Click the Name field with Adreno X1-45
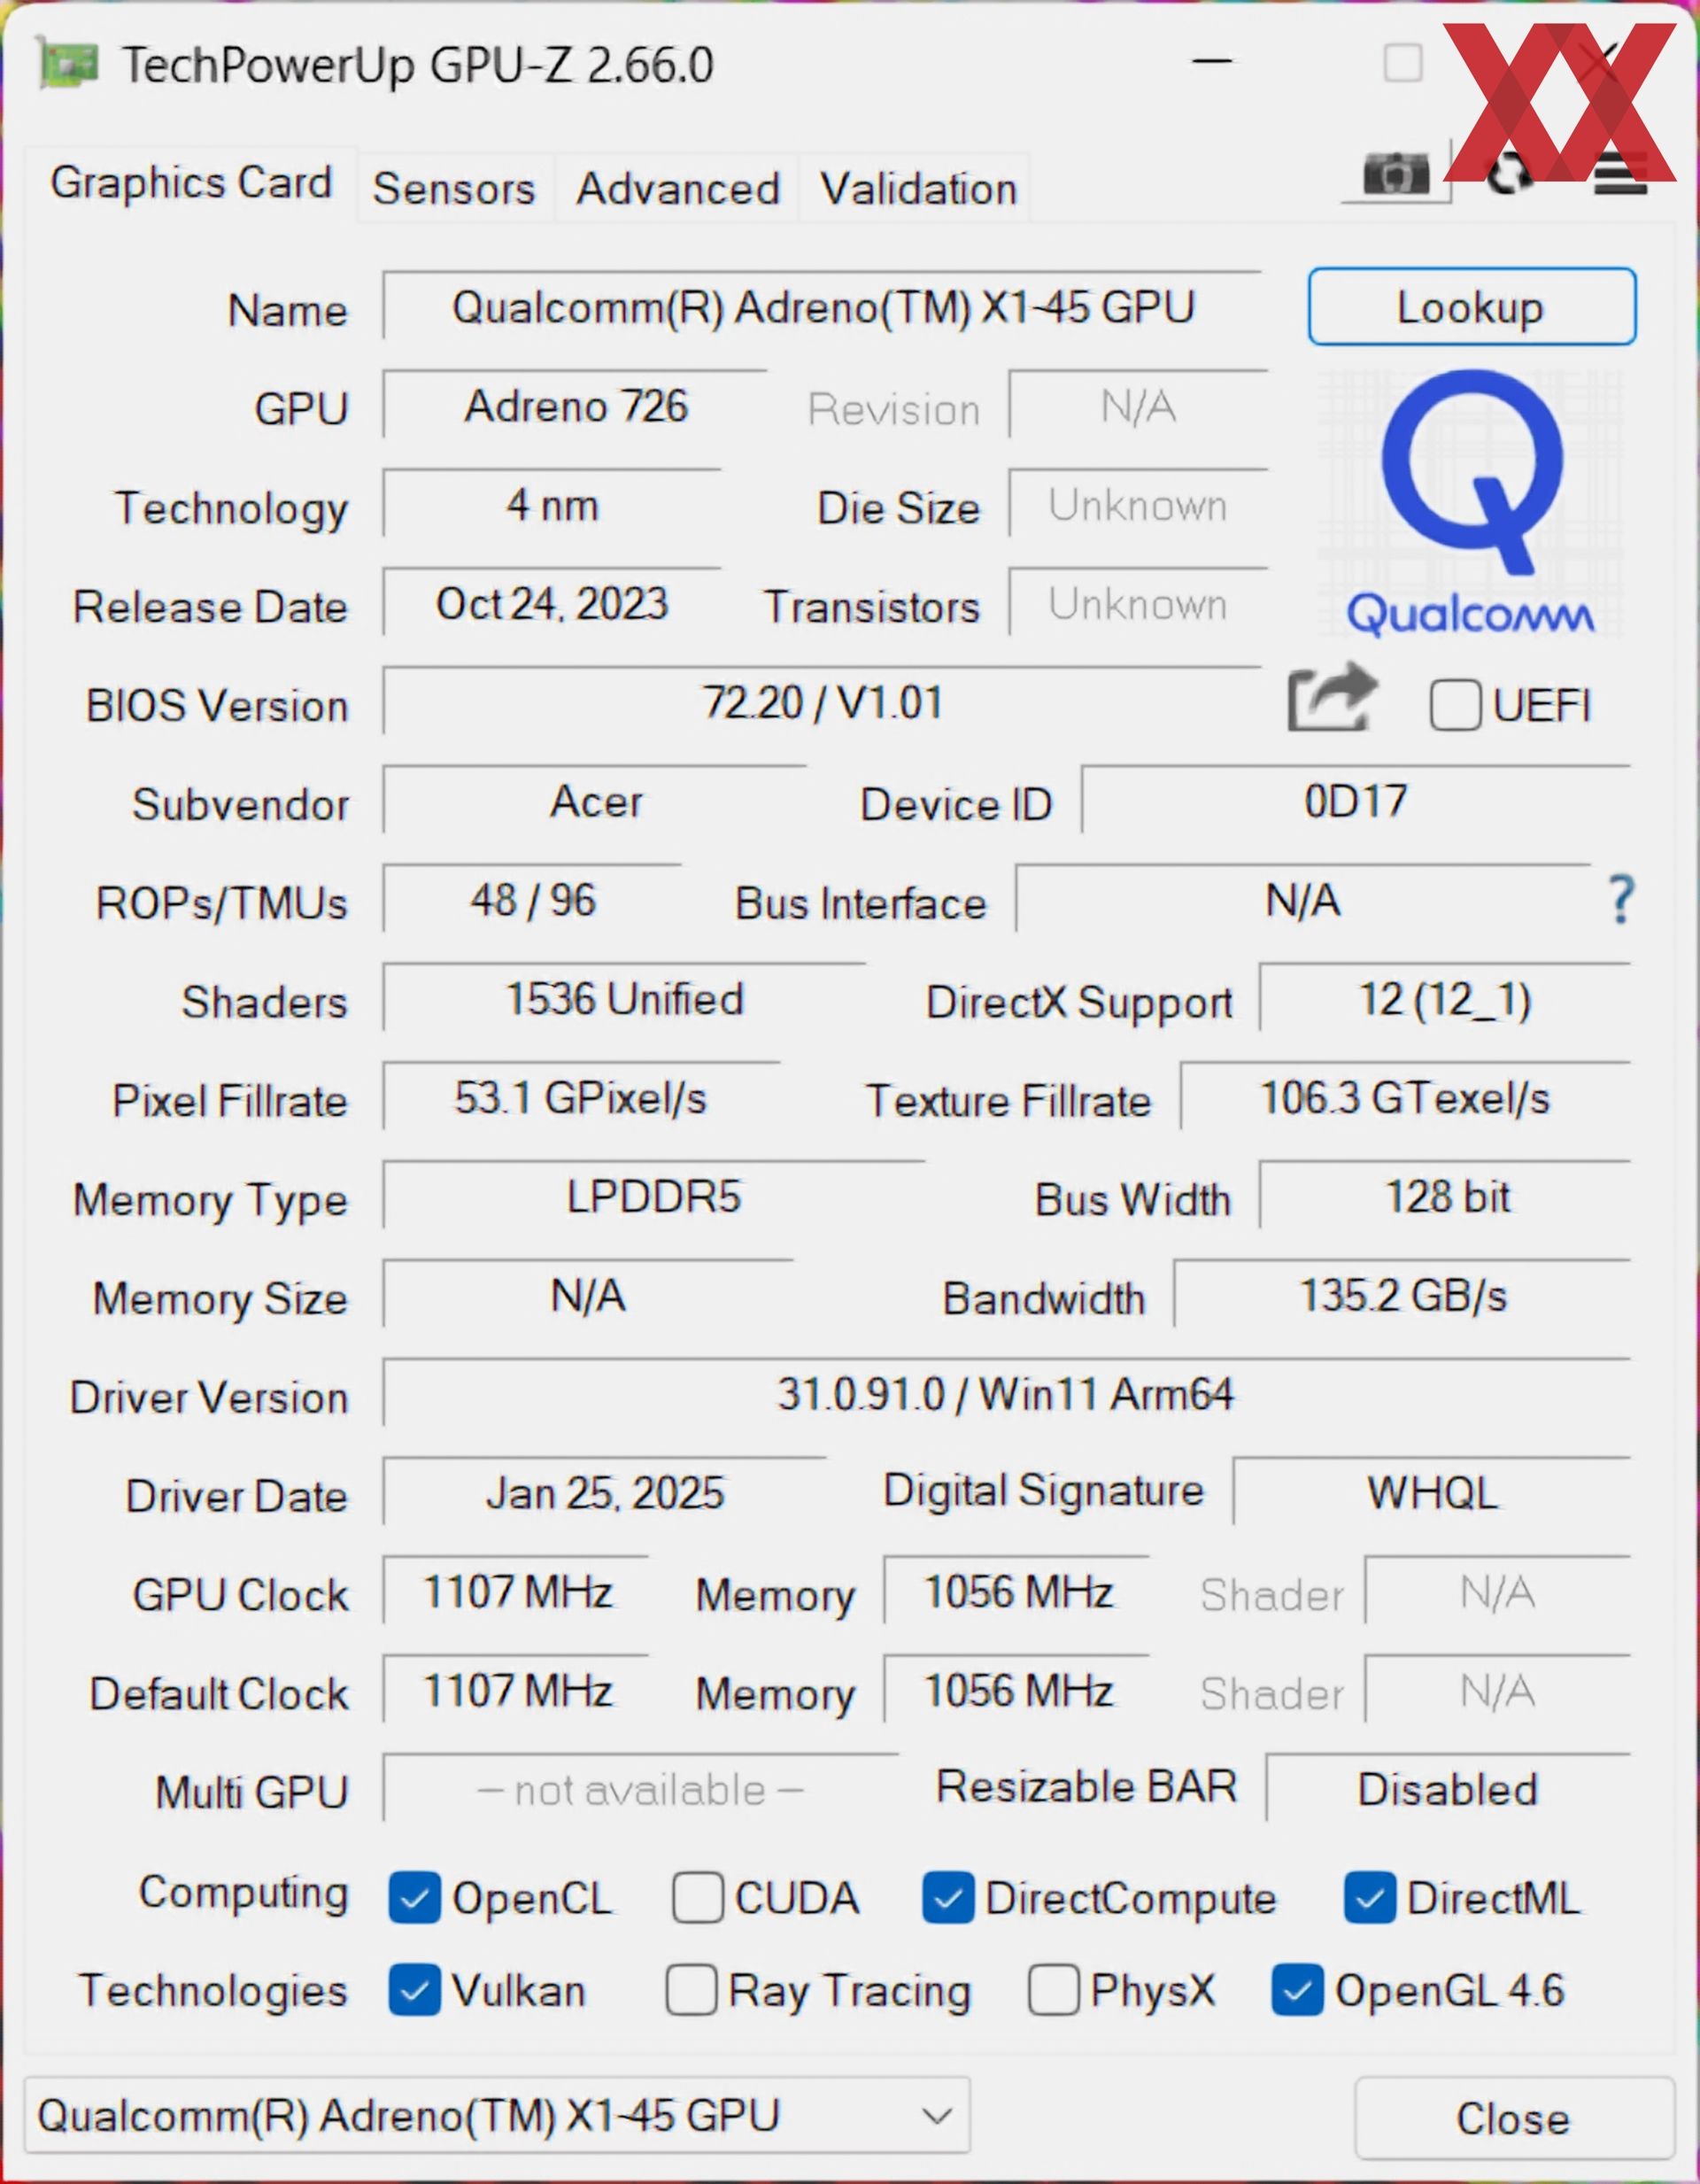The height and width of the screenshot is (2184, 1700). pos(822,306)
